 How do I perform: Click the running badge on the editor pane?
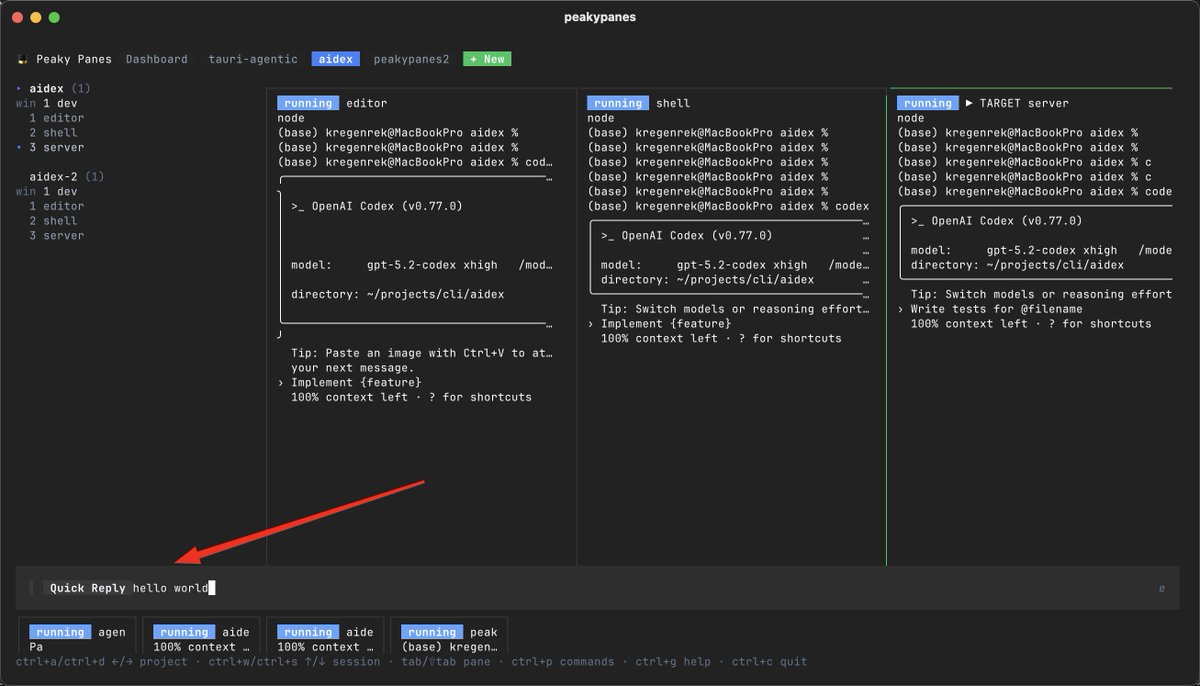[x=307, y=102]
